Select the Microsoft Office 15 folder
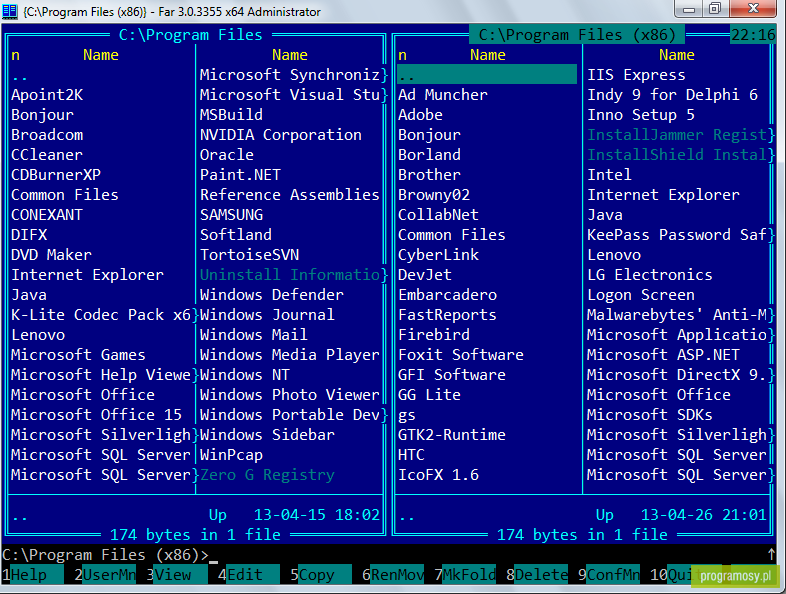The width and height of the screenshot is (786, 594). pos(96,415)
